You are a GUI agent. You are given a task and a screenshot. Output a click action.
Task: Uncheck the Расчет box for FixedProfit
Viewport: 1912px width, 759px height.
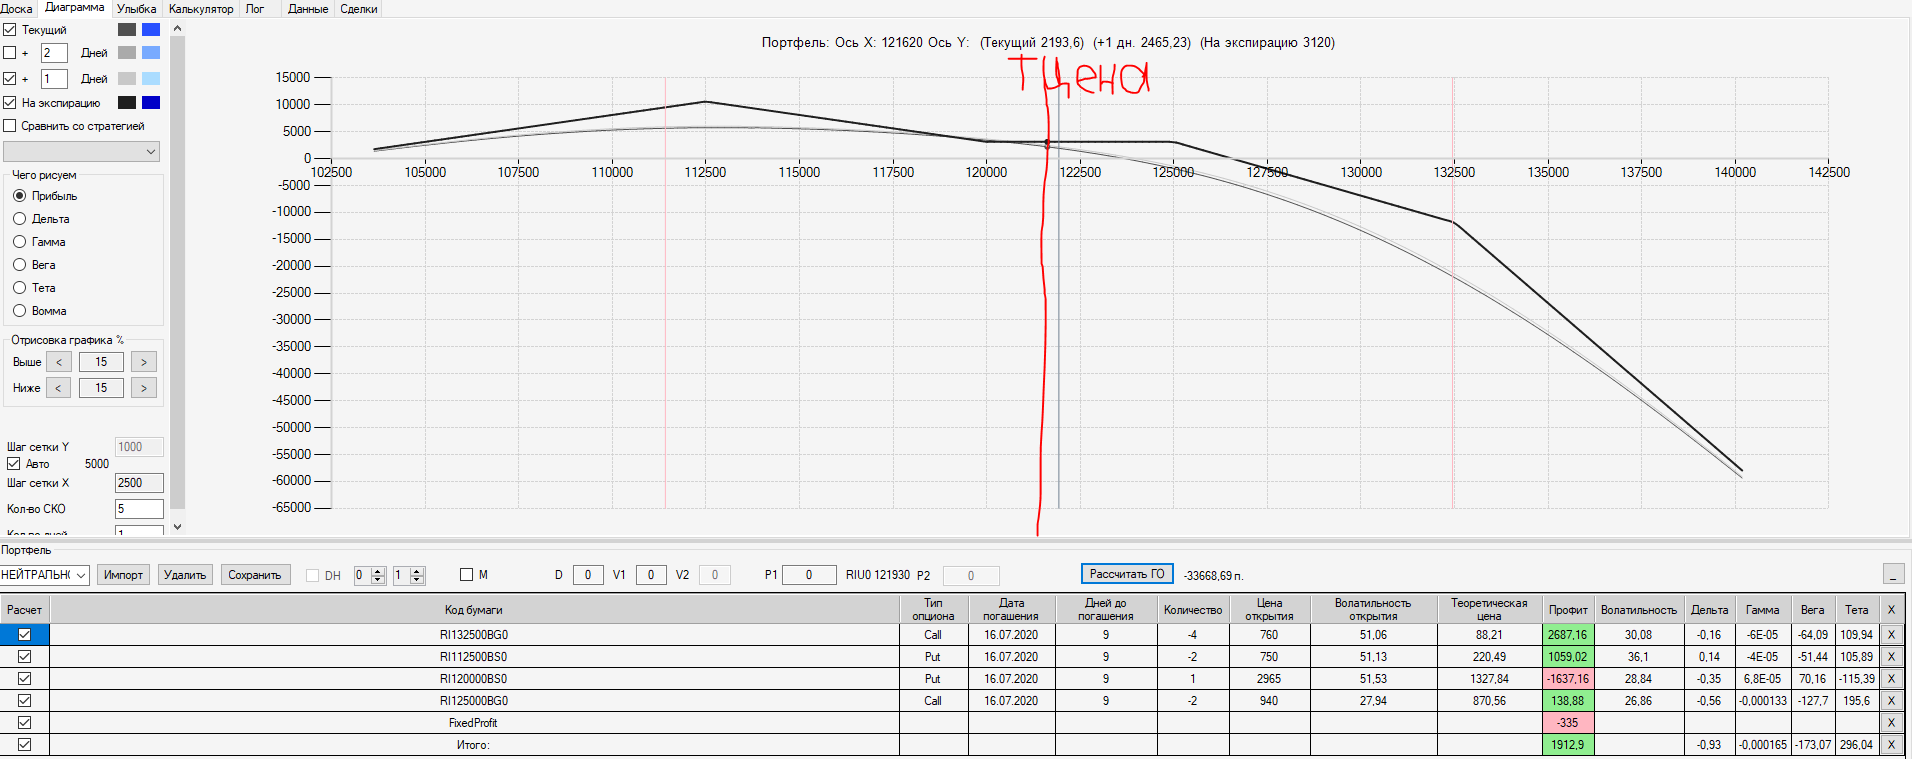pyautogui.click(x=25, y=723)
